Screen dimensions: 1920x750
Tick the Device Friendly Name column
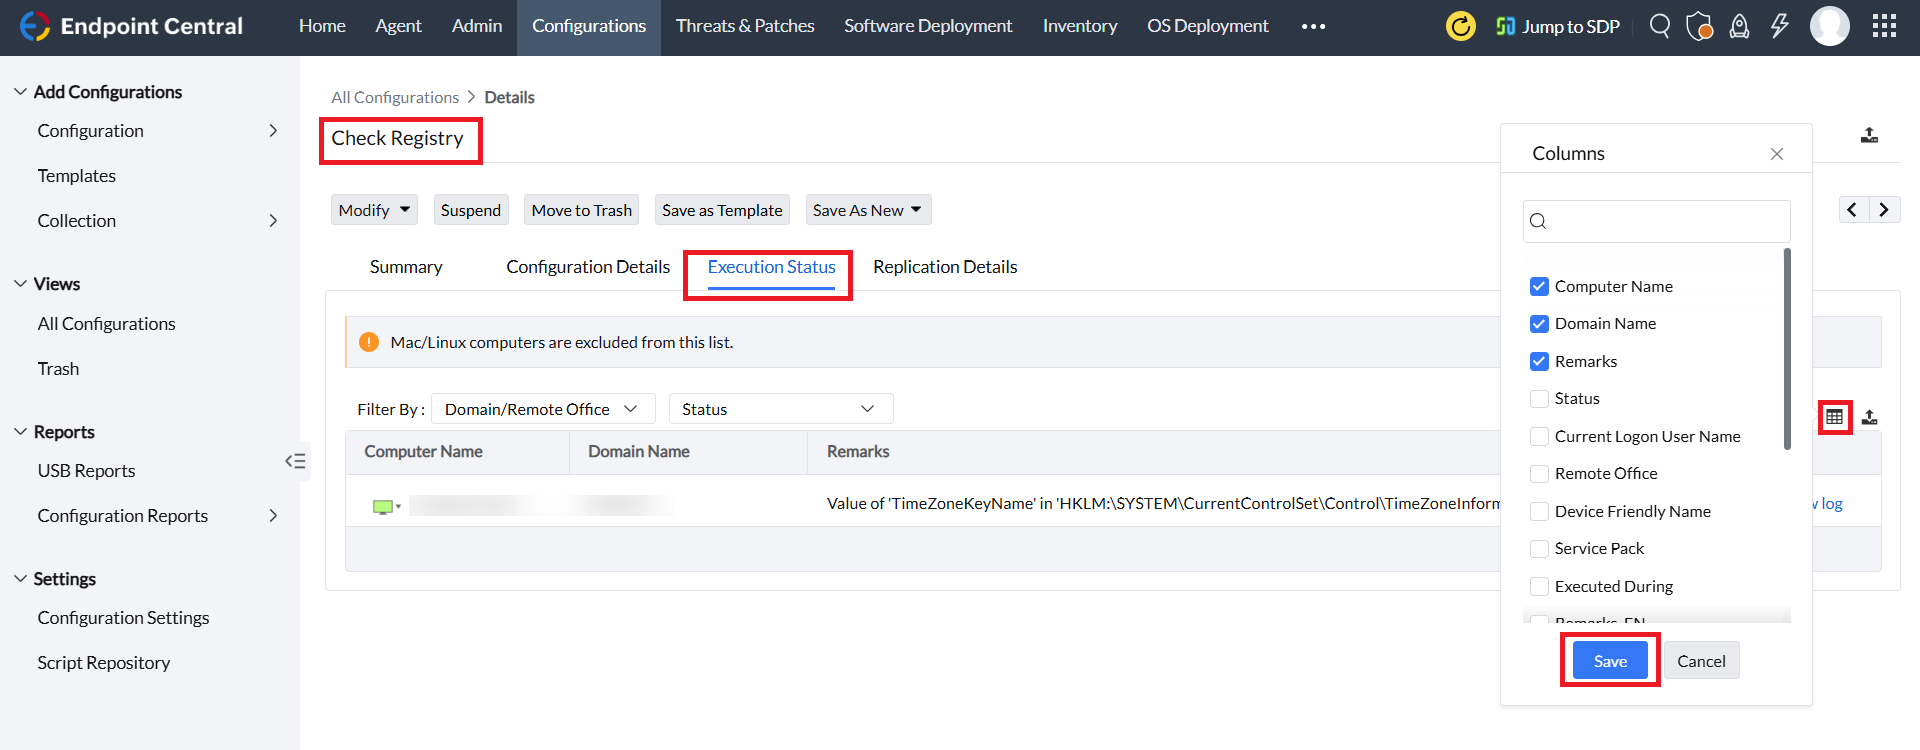coord(1539,512)
